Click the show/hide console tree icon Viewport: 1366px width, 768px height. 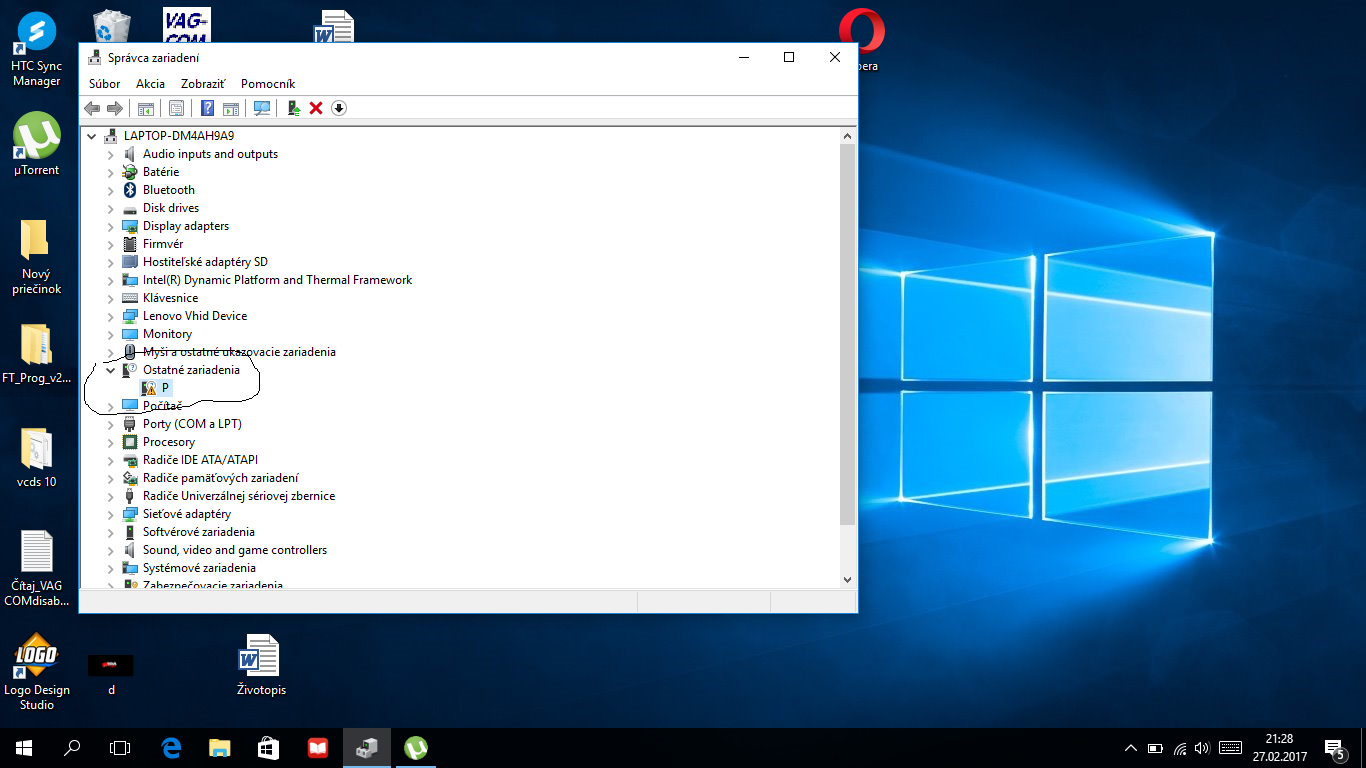tap(146, 108)
